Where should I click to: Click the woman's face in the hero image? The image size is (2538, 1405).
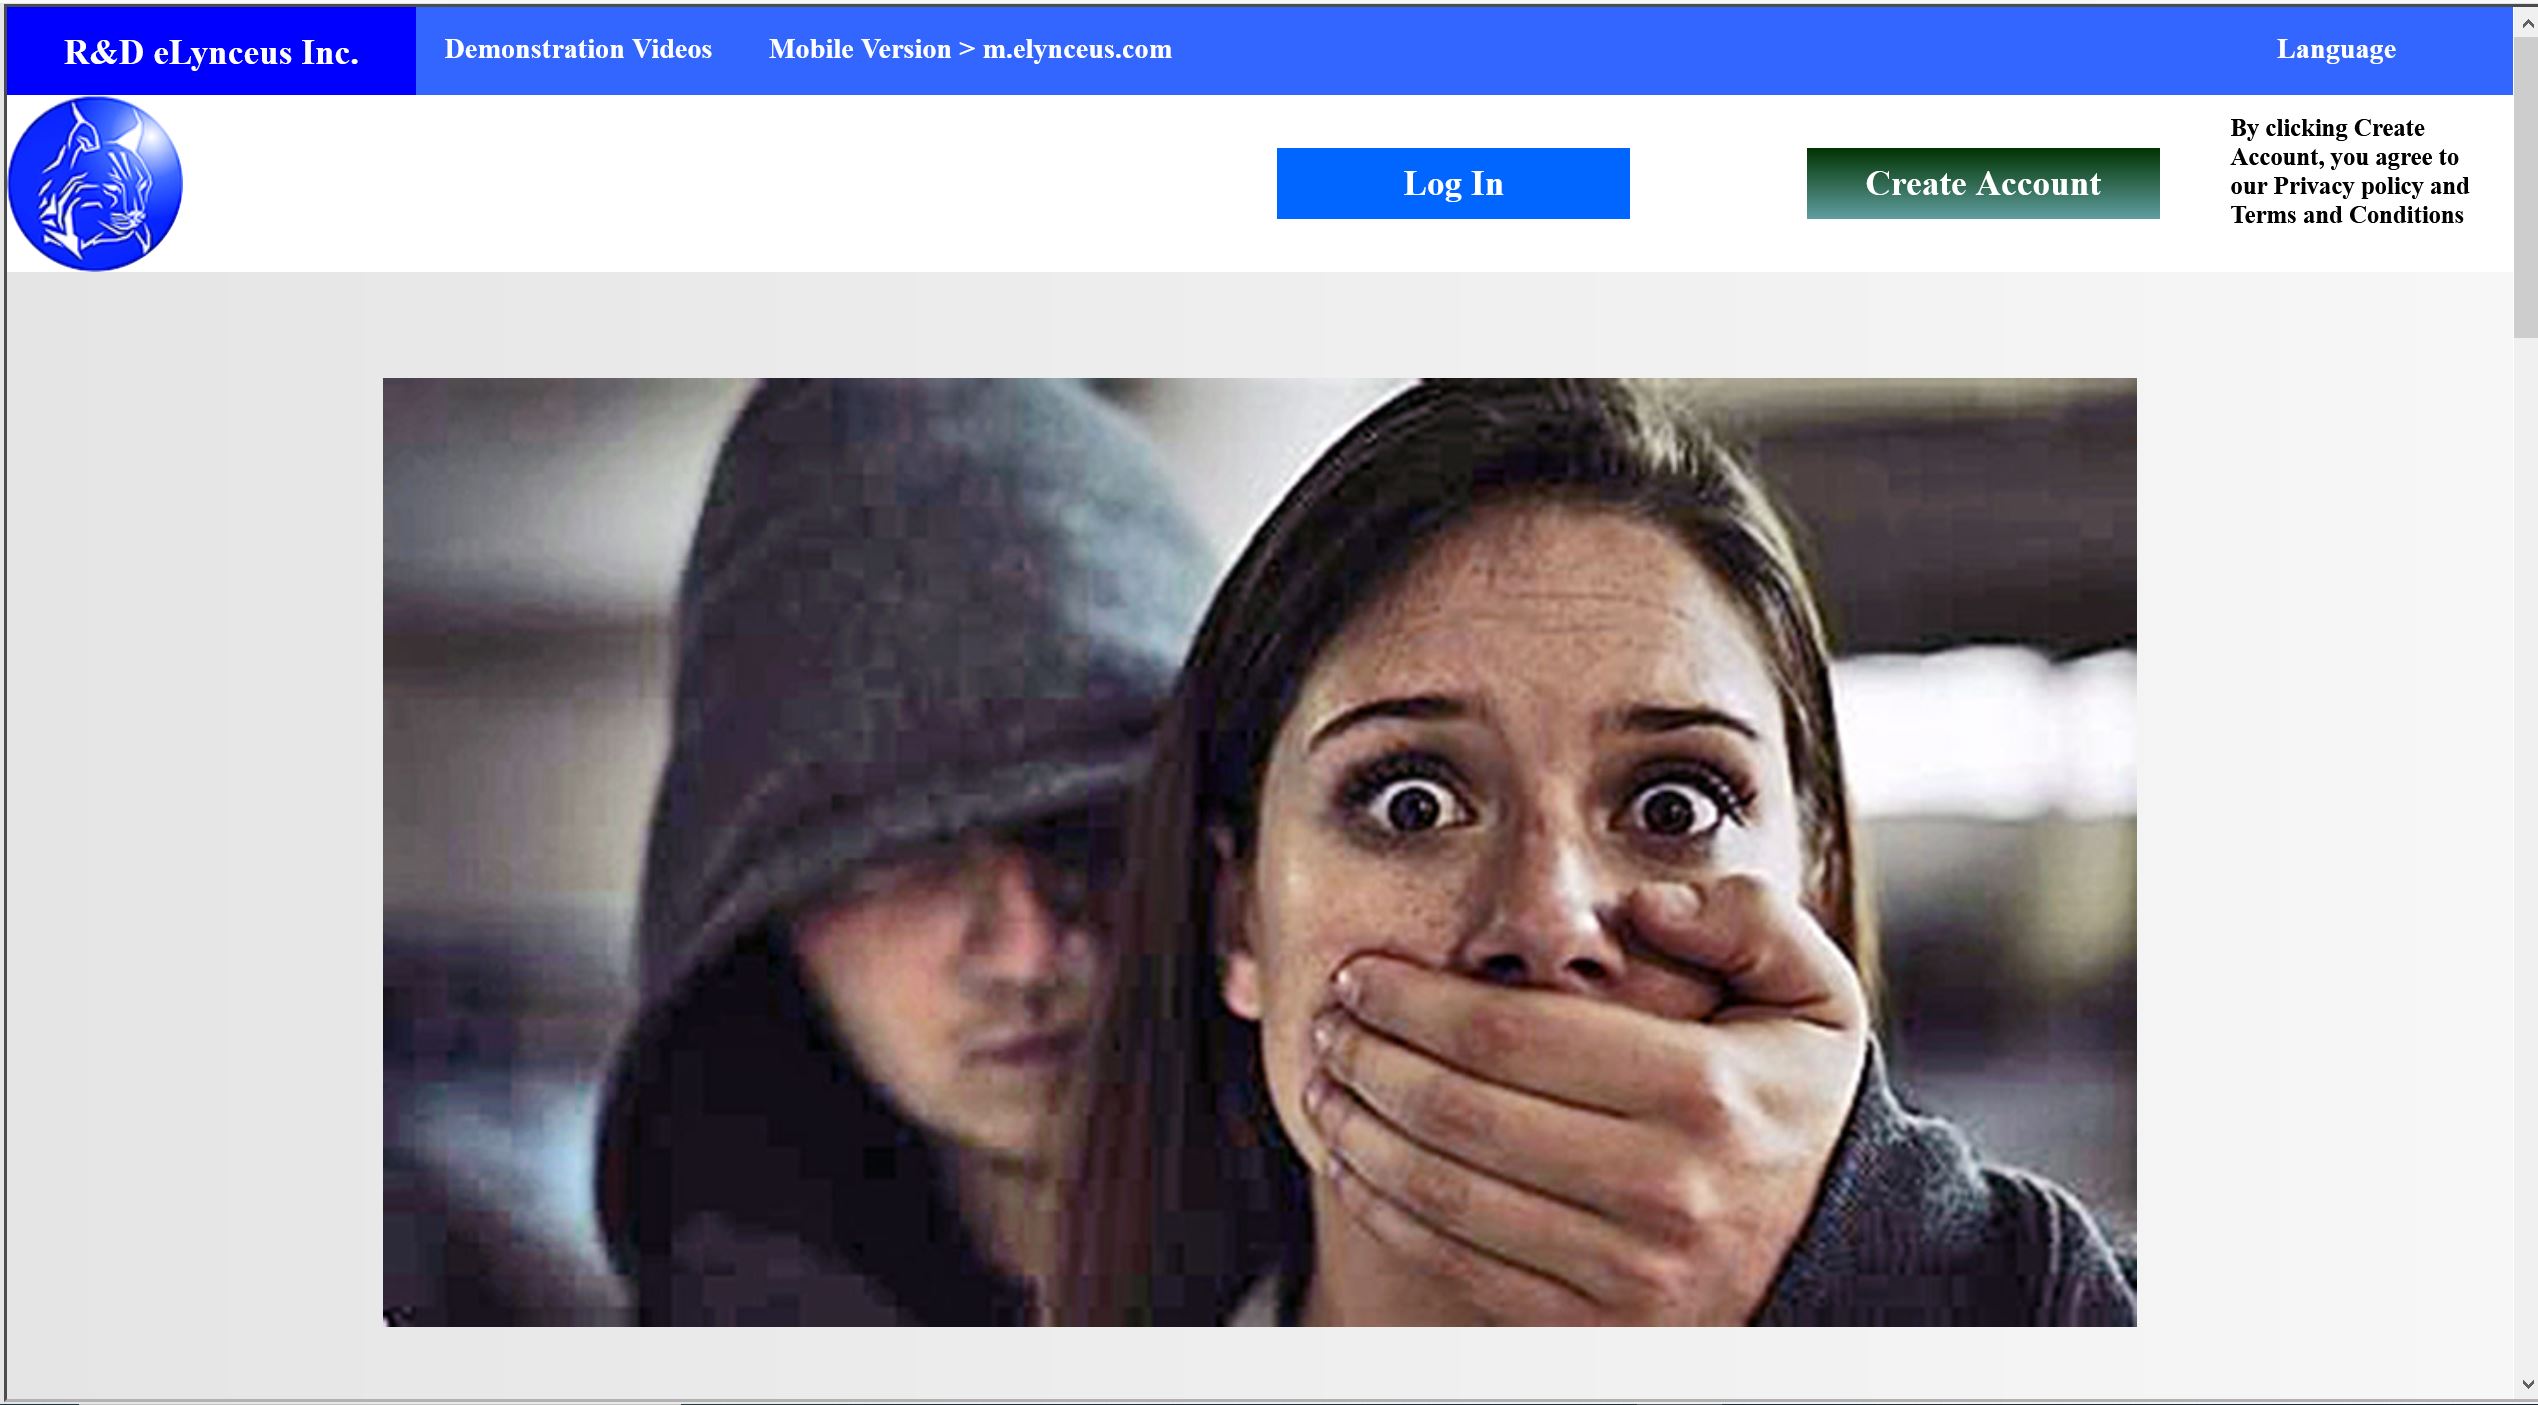(x=1540, y=800)
